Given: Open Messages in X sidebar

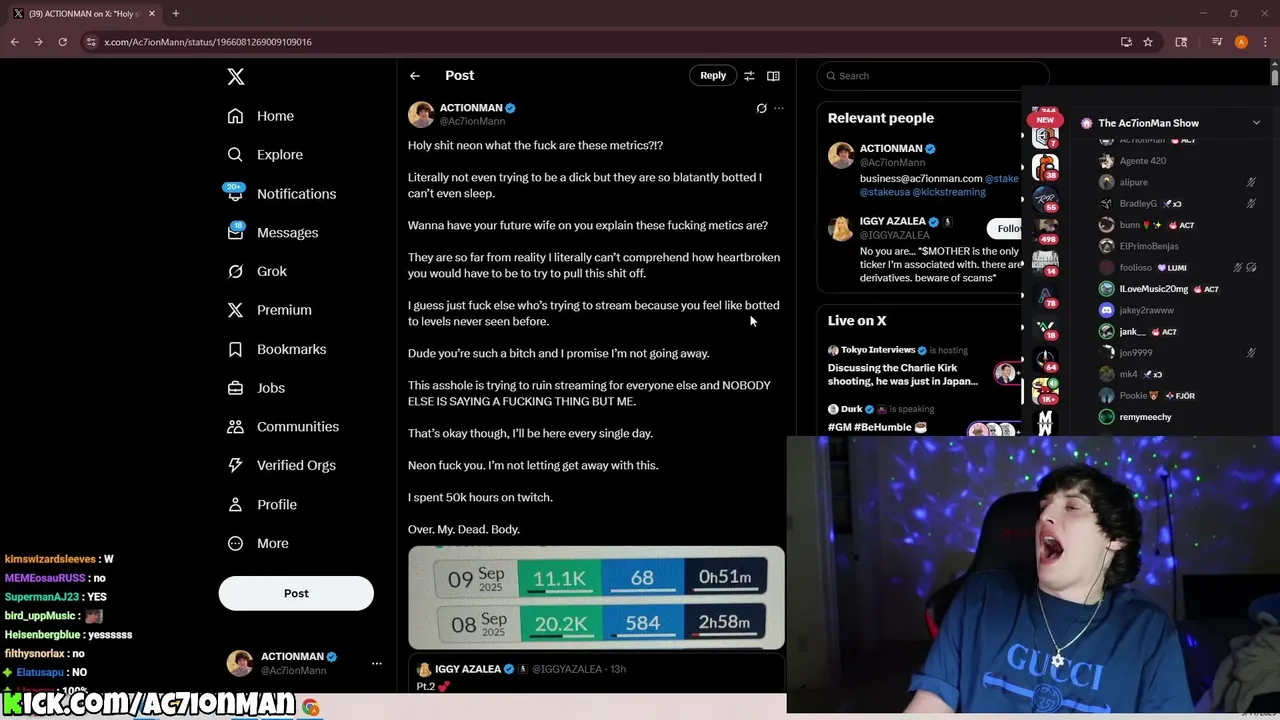Looking at the screenshot, I should pyautogui.click(x=272, y=232).
